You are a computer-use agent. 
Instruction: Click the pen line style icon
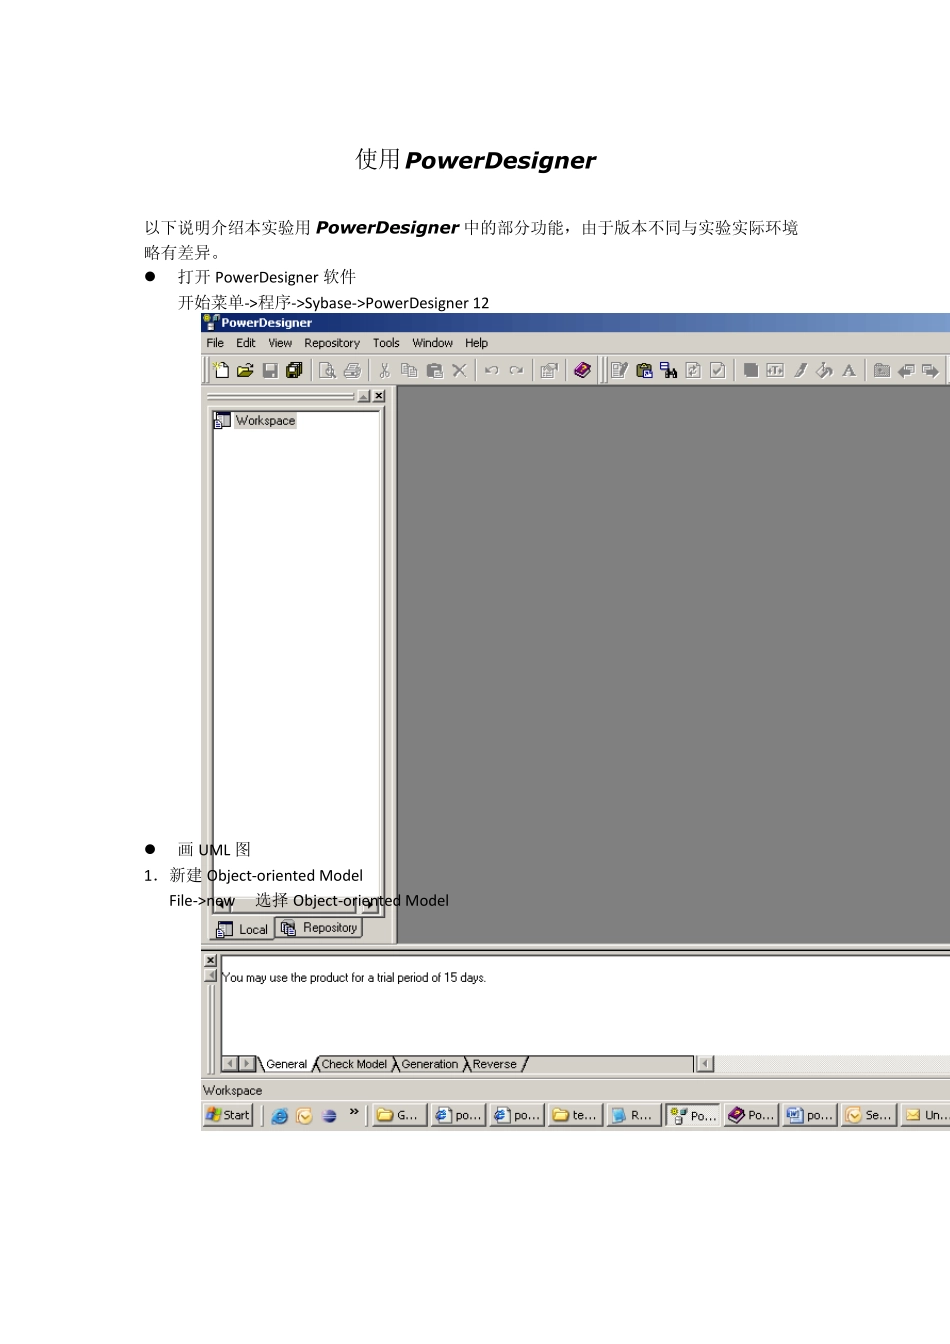800,370
